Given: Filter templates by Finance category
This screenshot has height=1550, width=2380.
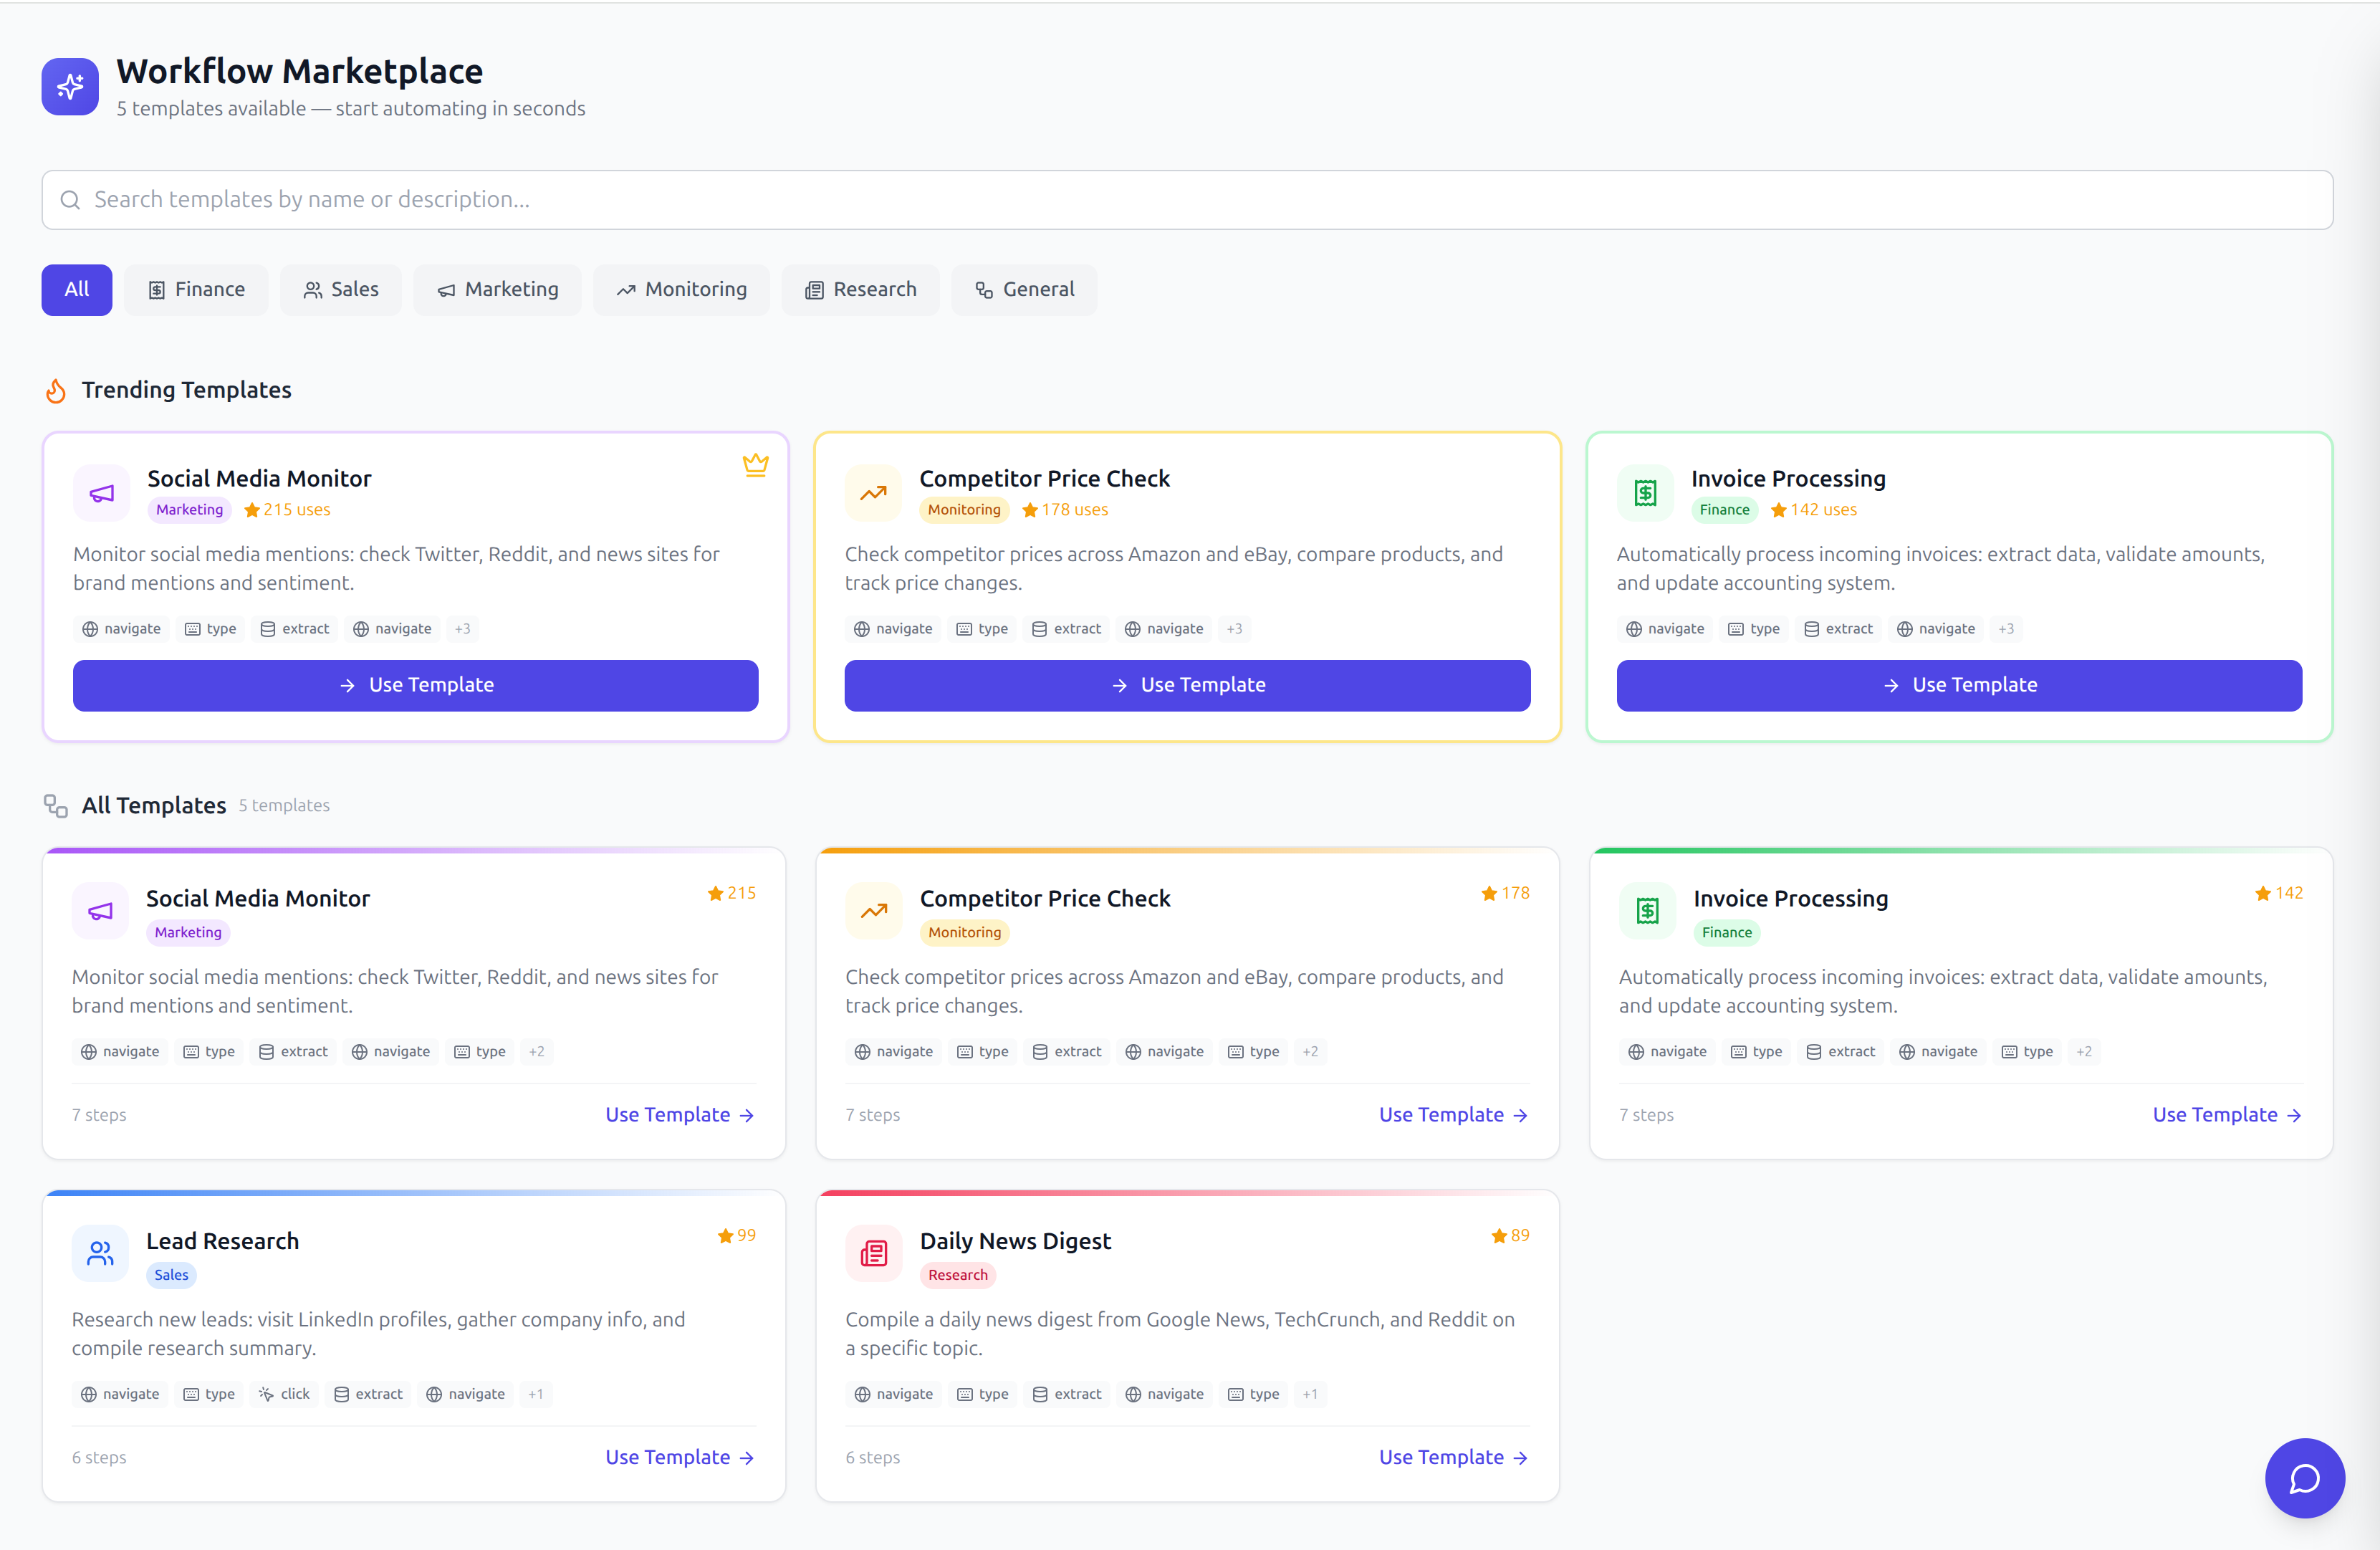Looking at the screenshot, I should (x=196, y=290).
